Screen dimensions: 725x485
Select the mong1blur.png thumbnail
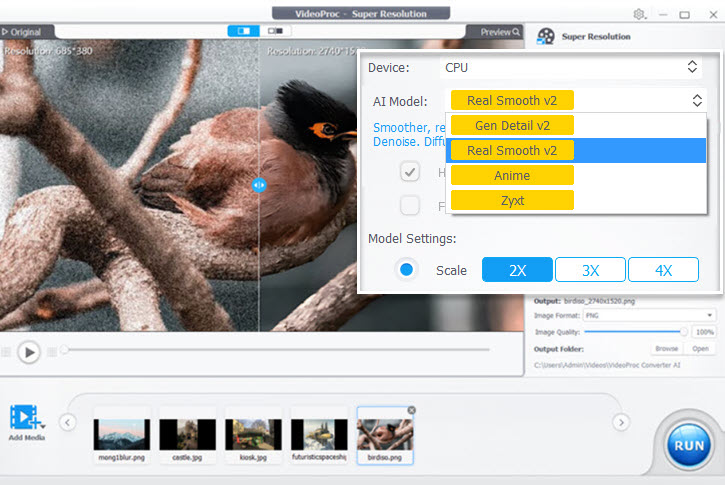pos(122,435)
